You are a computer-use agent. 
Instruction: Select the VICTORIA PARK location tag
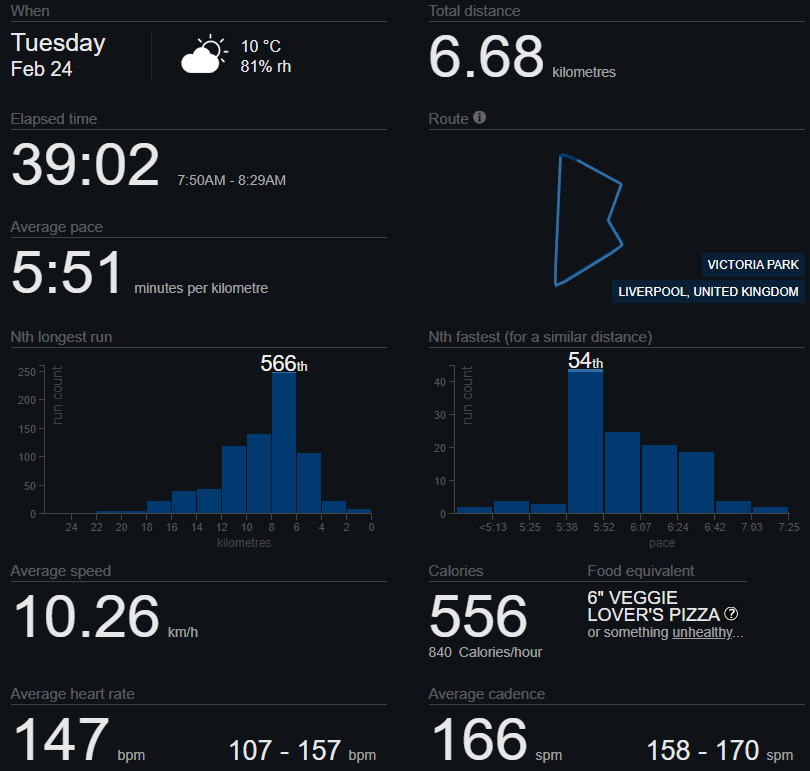753,265
